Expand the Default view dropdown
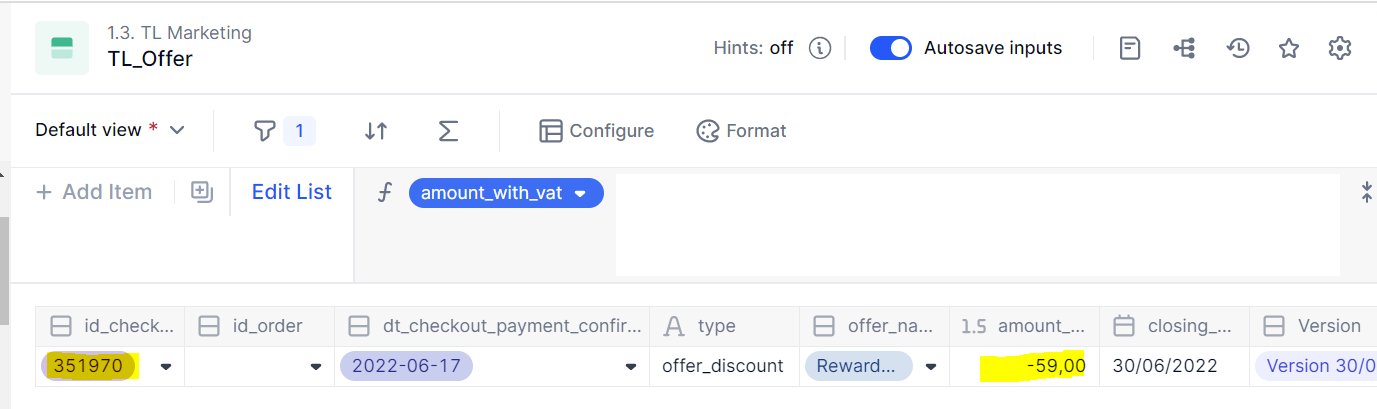Screen dimensions: 1377x409 click(110, 130)
